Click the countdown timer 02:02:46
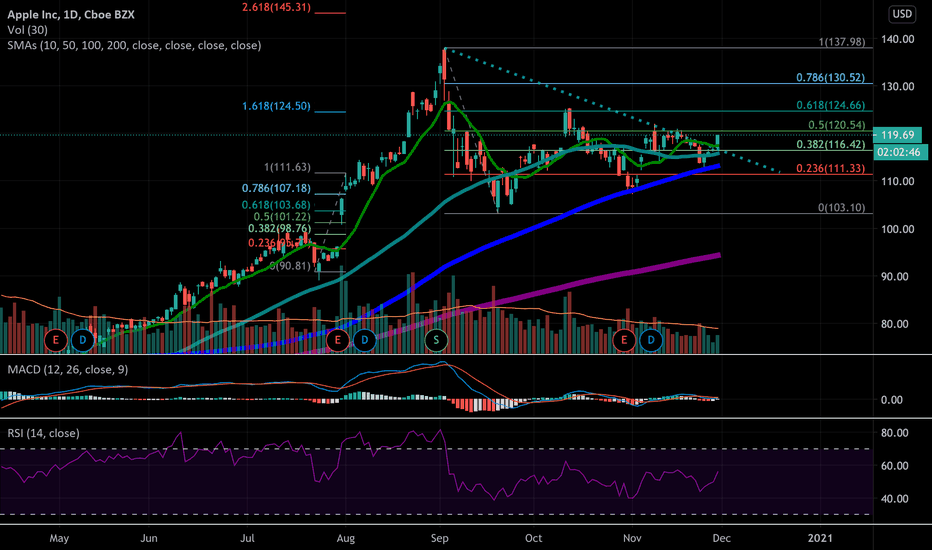This screenshot has width=932, height=550. [899, 152]
